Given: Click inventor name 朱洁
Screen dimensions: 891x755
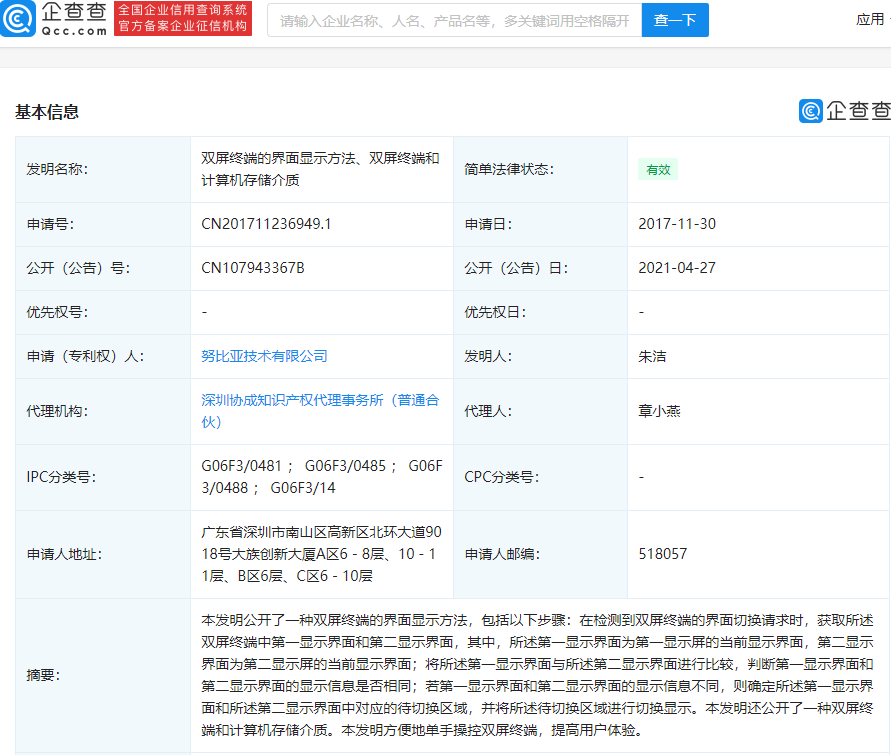Looking at the screenshot, I should [x=652, y=356].
